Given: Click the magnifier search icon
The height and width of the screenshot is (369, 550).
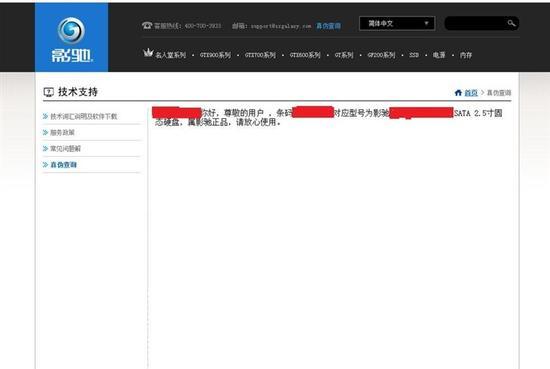Looking at the screenshot, I should pos(511,23).
